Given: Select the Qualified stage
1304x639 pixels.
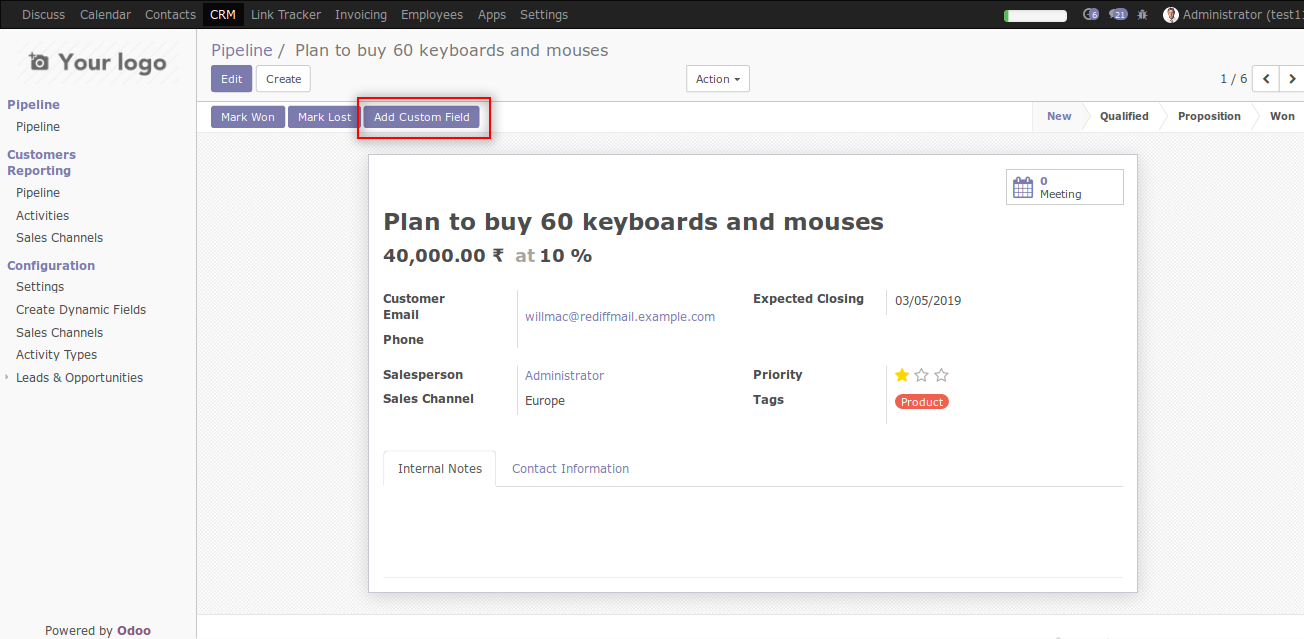Looking at the screenshot, I should pyautogui.click(x=1124, y=116).
